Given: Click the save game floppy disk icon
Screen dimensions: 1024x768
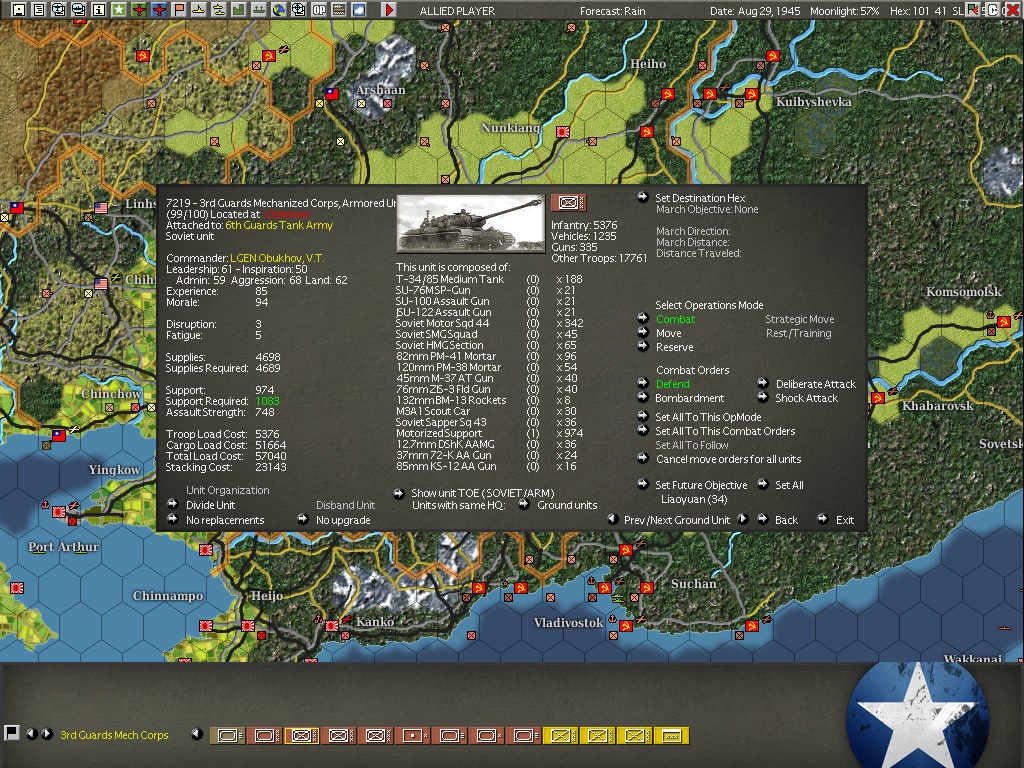Looking at the screenshot, I should point(19,10).
